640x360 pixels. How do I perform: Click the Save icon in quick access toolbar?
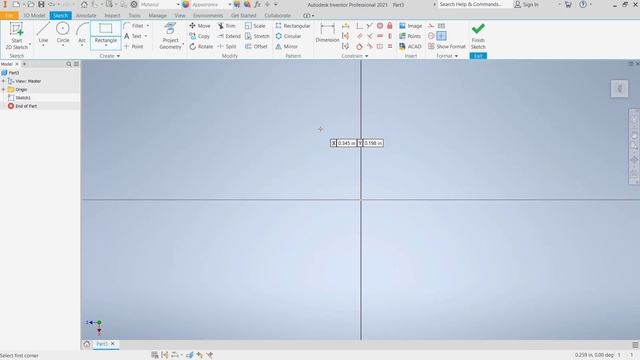(41, 4)
